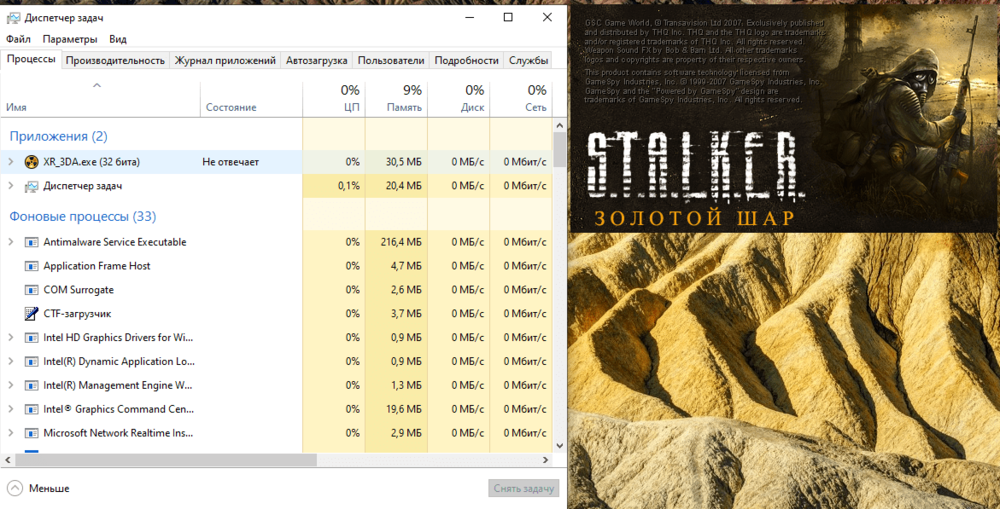Select the Приложения (2) group header
Viewport: 1000px width, 509px height.
pos(58,136)
